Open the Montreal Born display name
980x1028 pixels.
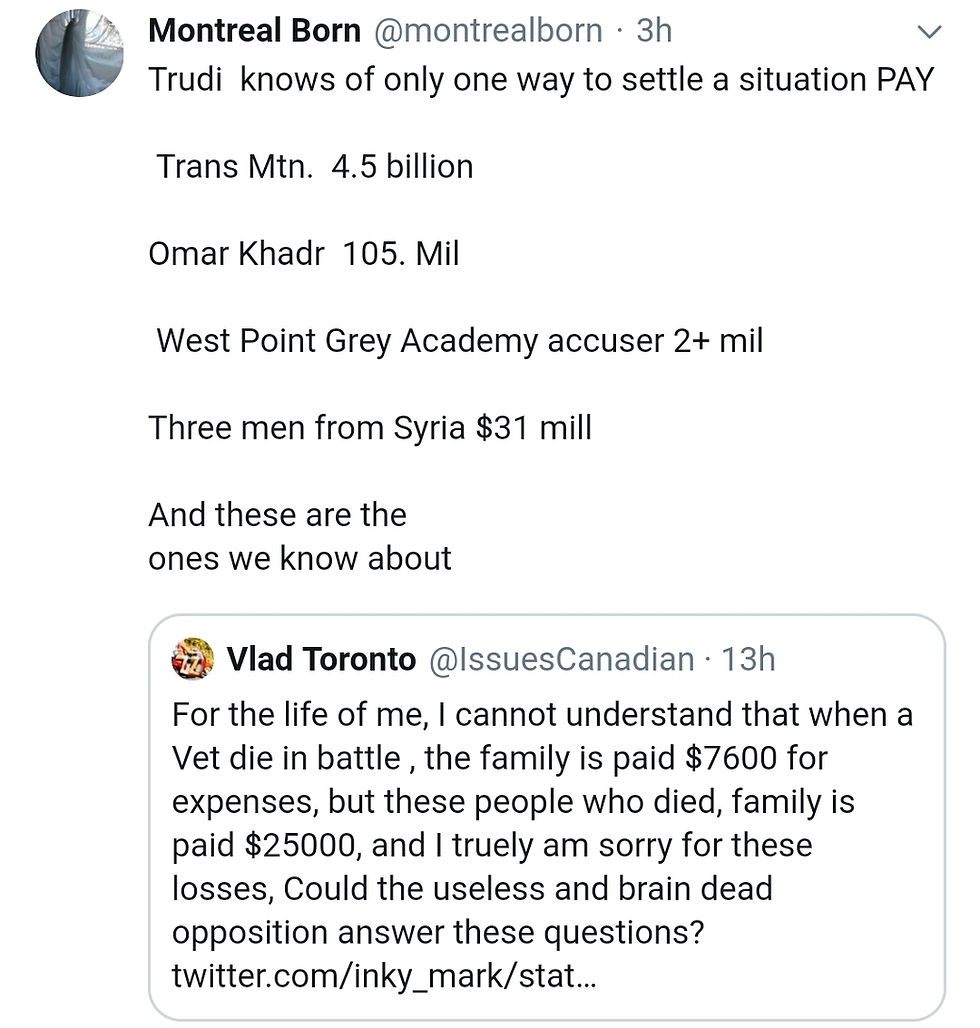[254, 31]
